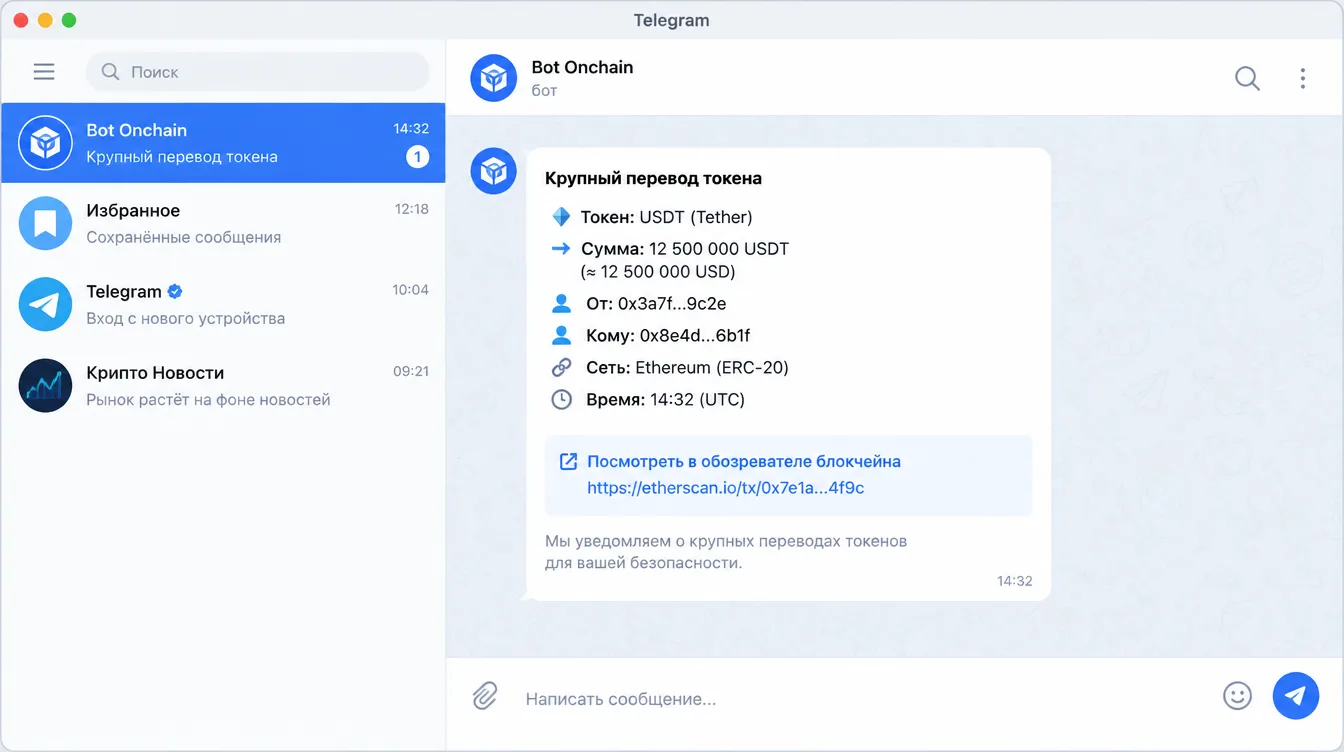Click the chain link icon next to Сеть
Viewport: 1344px width, 752px height.
(x=562, y=367)
